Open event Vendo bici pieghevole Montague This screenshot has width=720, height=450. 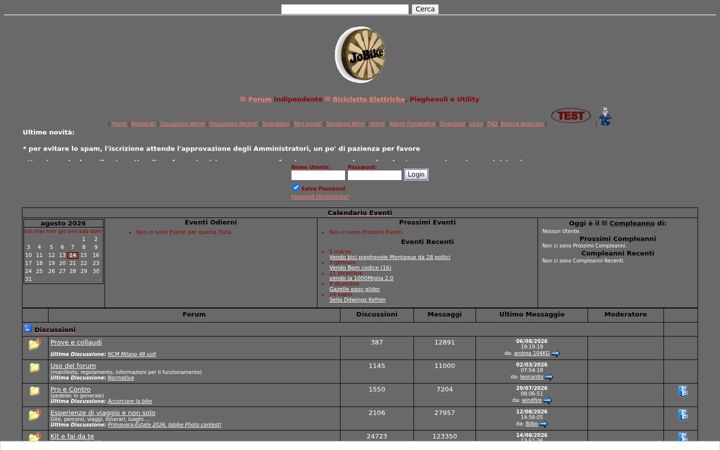[x=389, y=257]
